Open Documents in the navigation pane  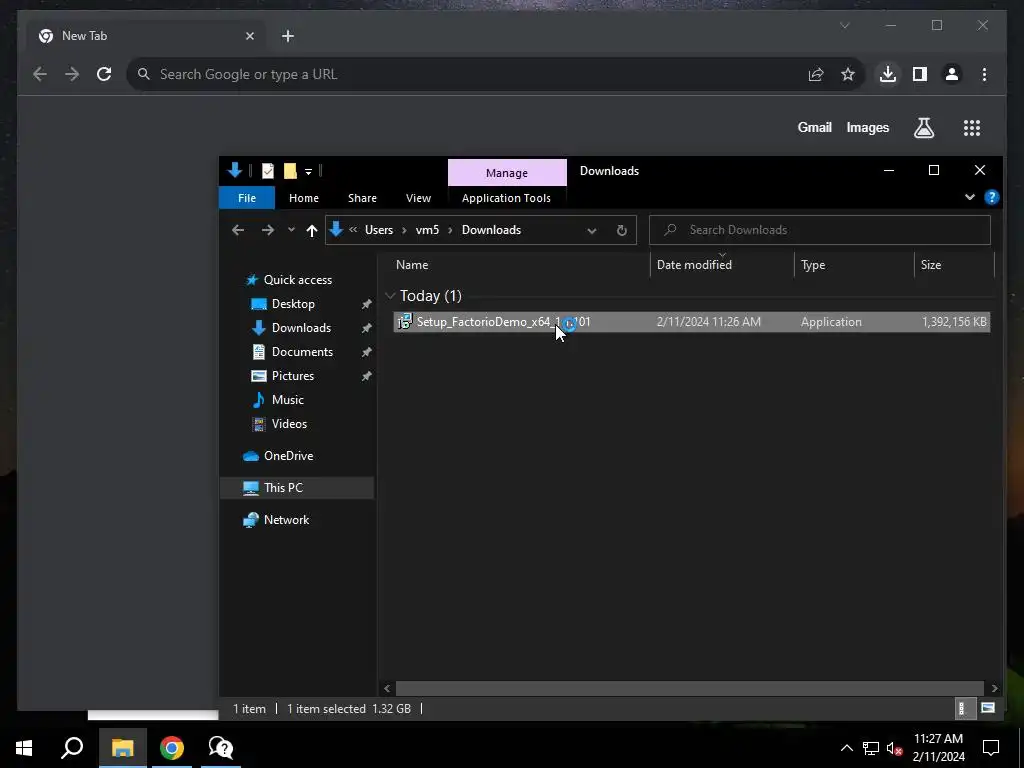(302, 352)
